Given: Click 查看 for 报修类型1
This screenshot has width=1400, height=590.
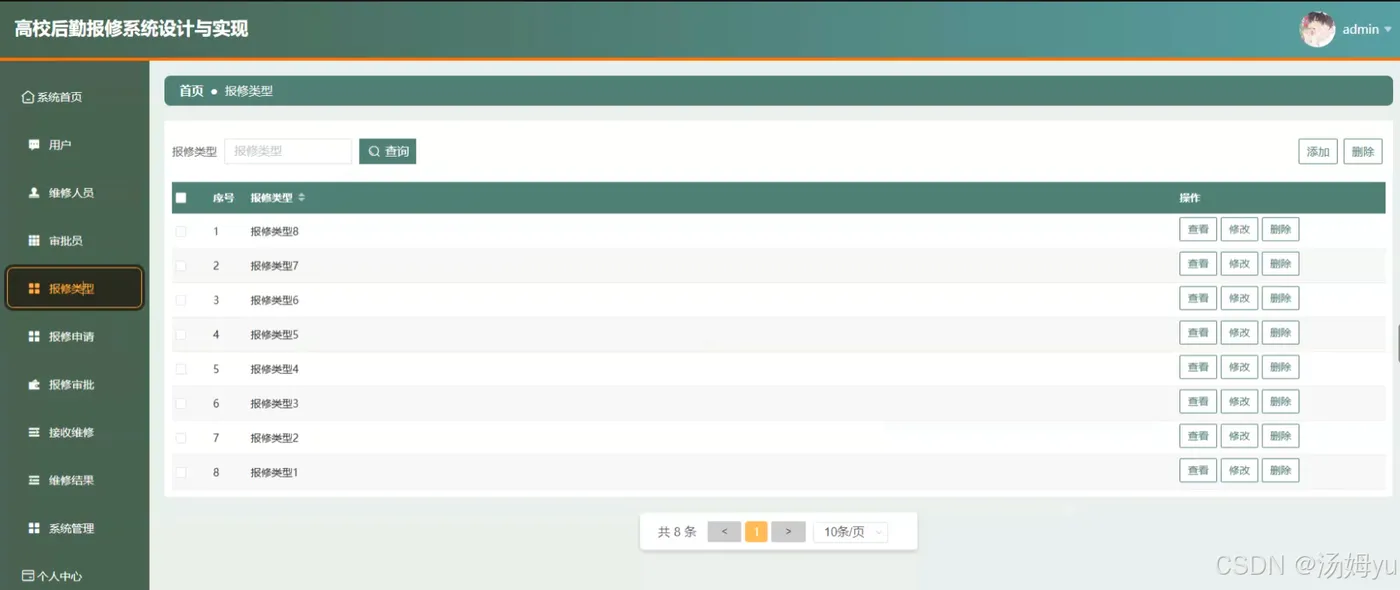Looking at the screenshot, I should (1198, 470).
